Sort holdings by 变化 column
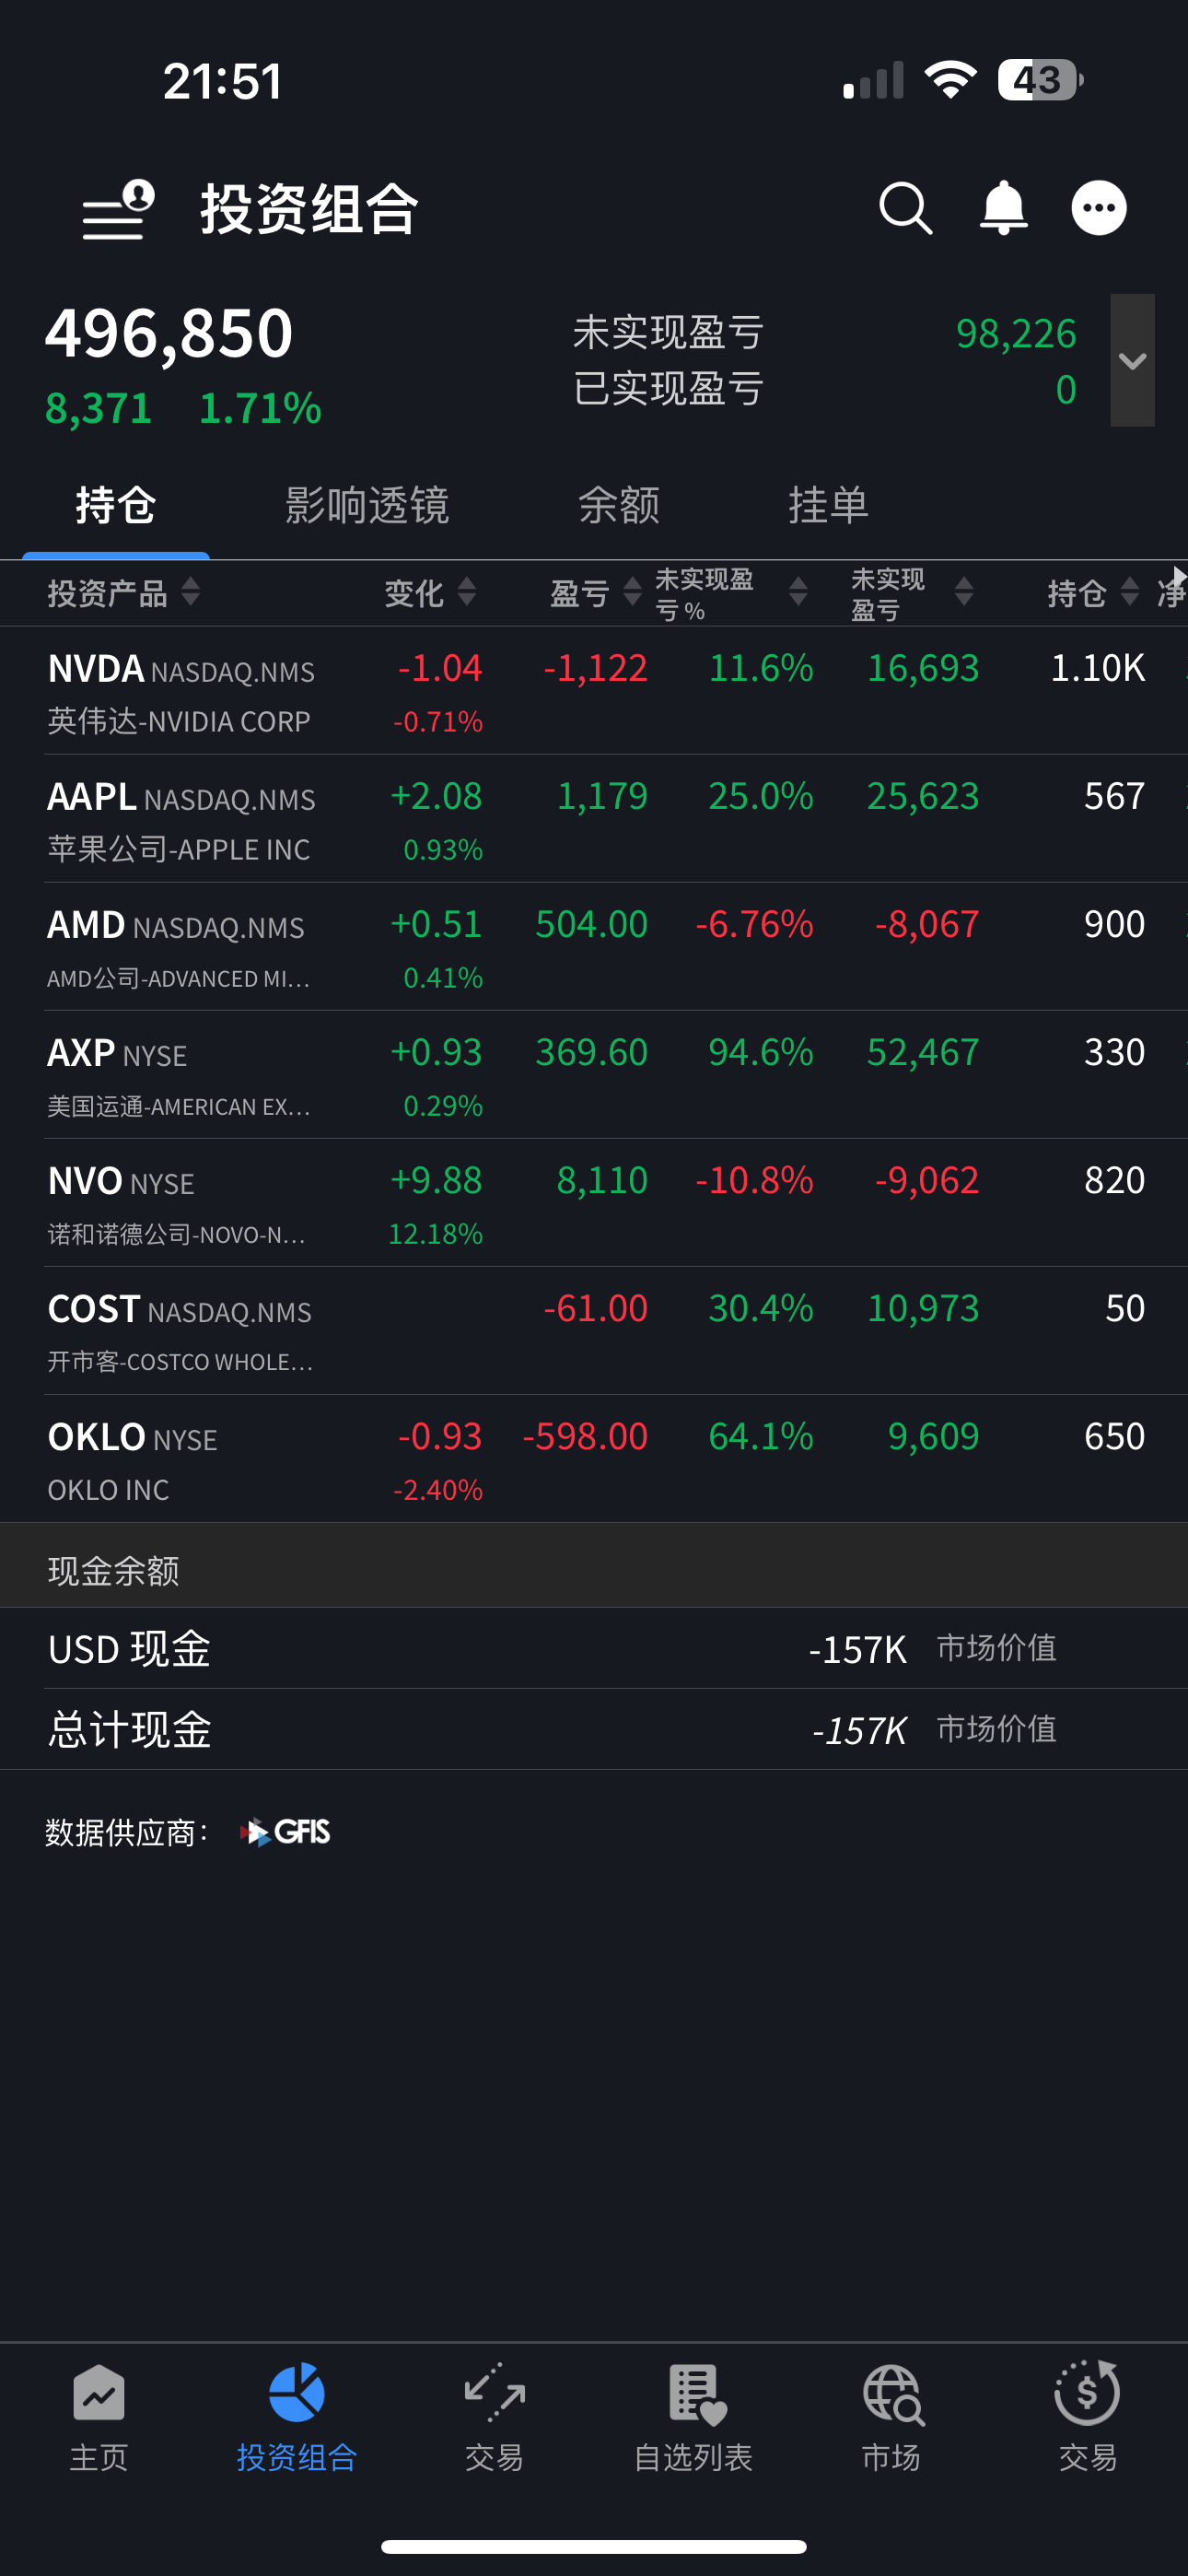1188x2576 pixels. 430,593
